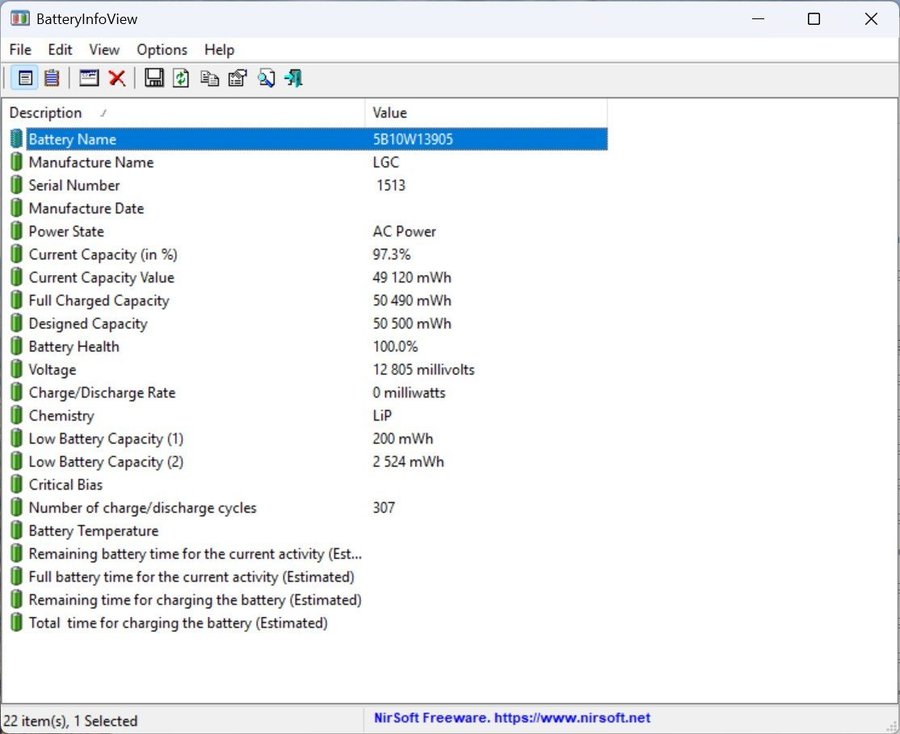Click battery icon beside Voltage row
This screenshot has height=734, width=900.
[17, 369]
